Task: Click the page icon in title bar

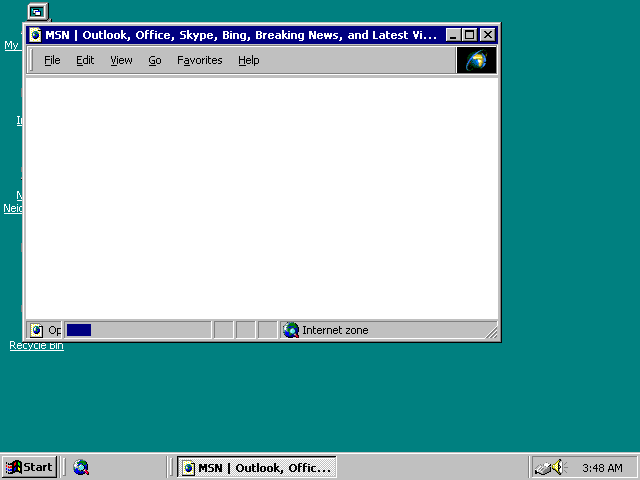Action: (x=36, y=35)
